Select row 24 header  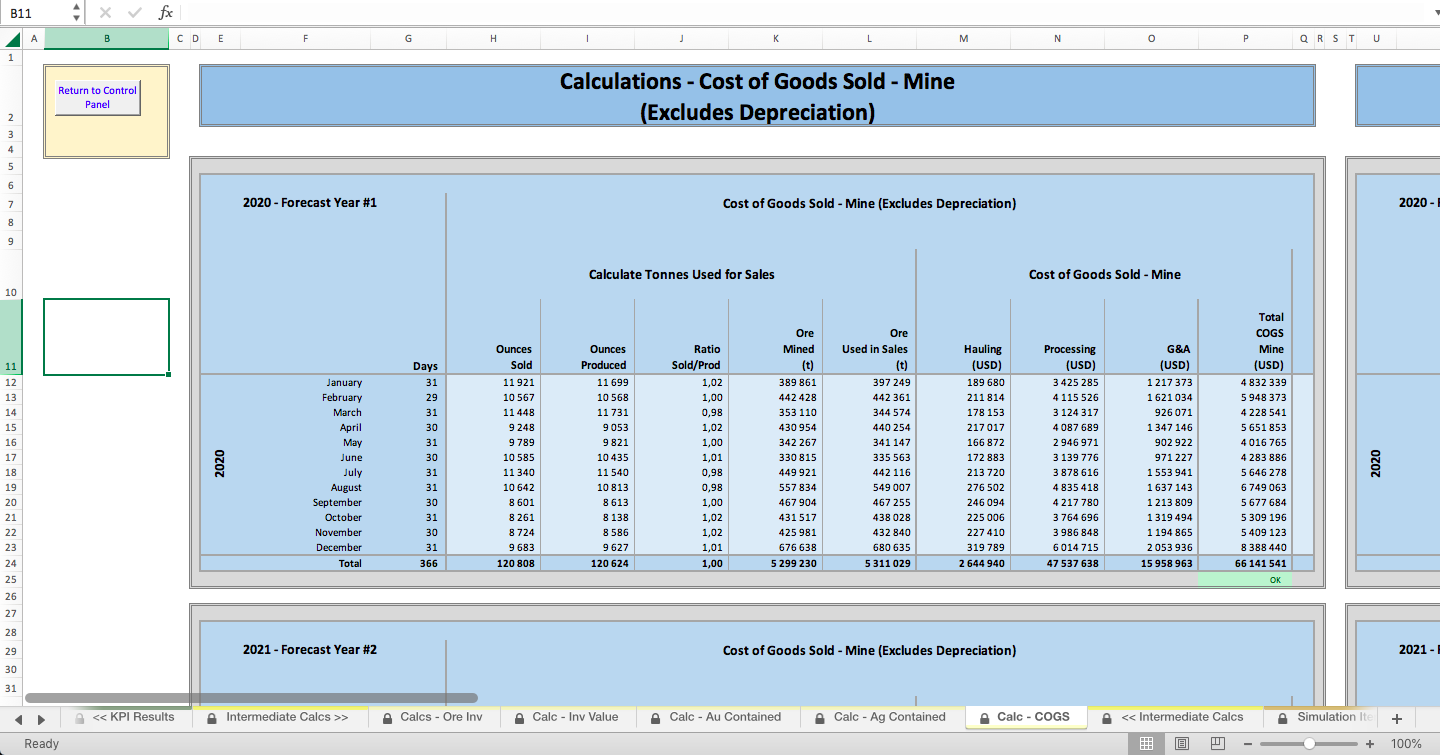(x=11, y=563)
